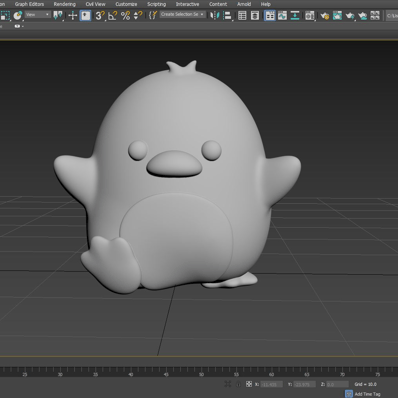This screenshot has height=398, width=398.
Task: Open the Civil View menu
Action: click(95, 4)
